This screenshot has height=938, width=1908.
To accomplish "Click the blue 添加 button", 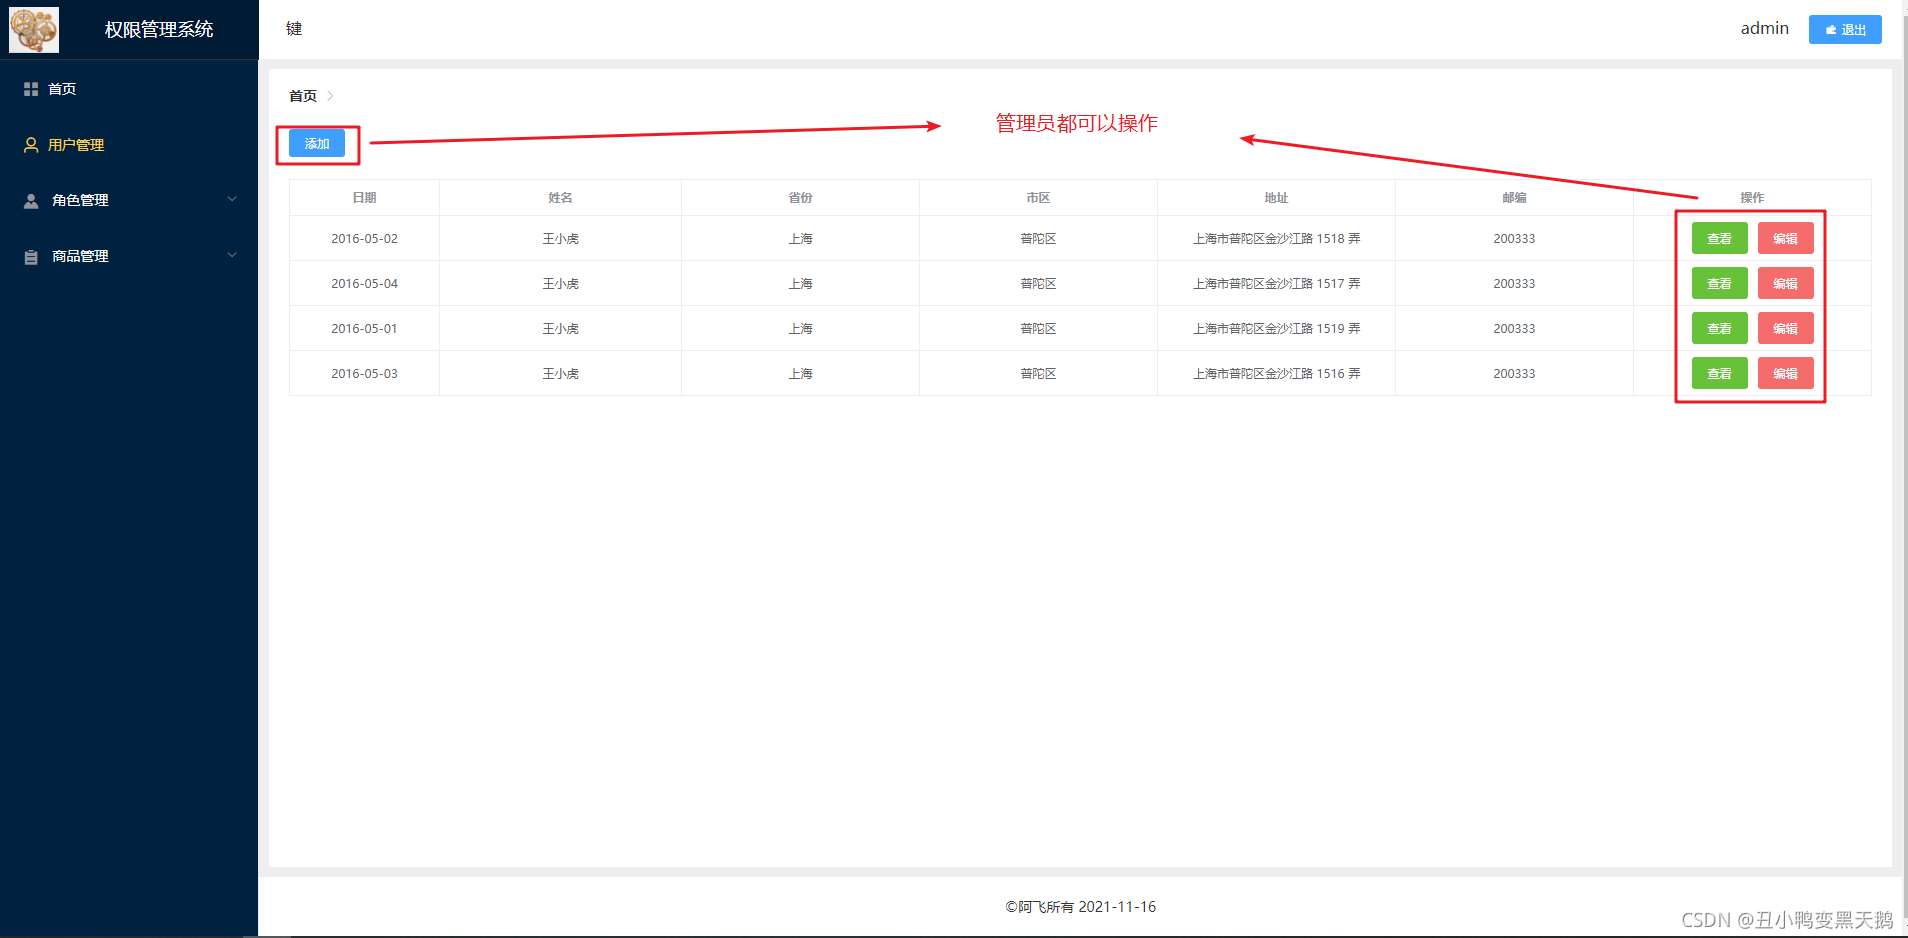I will click(317, 143).
